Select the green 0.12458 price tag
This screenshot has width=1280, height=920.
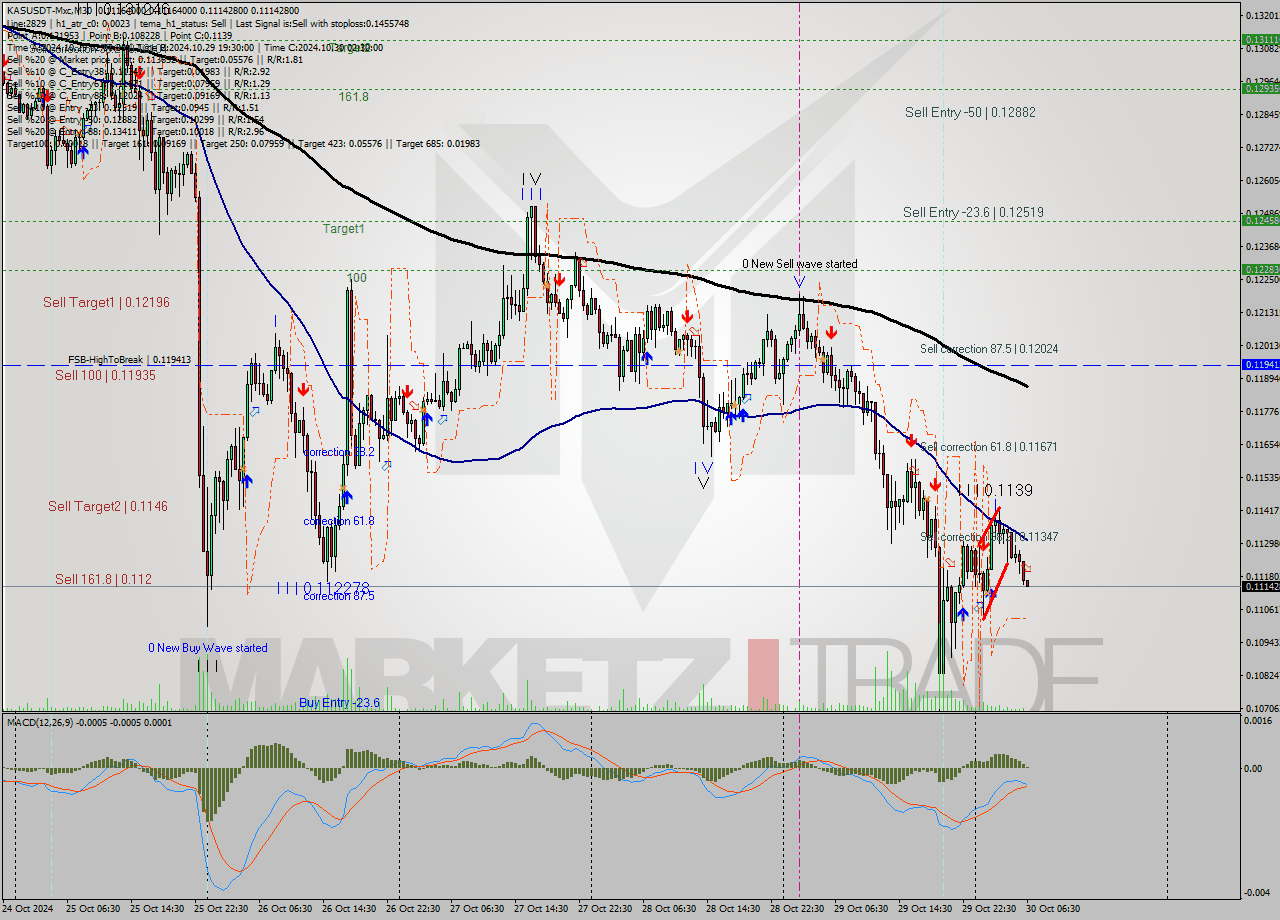[1260, 220]
